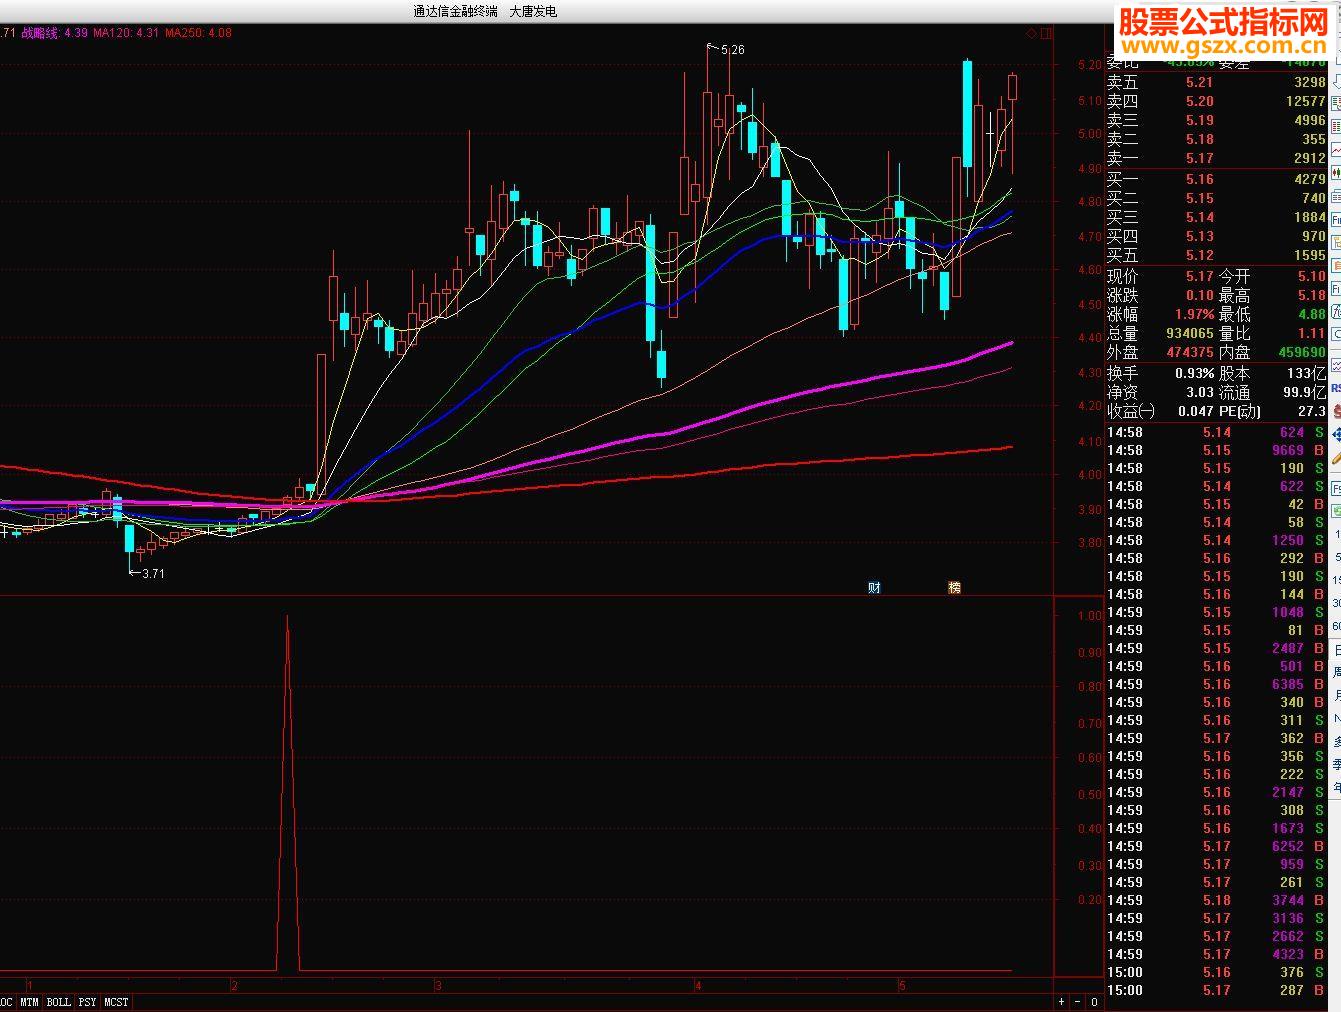
Task: Click the 涨幅 1.97% value
Action: point(1194,314)
